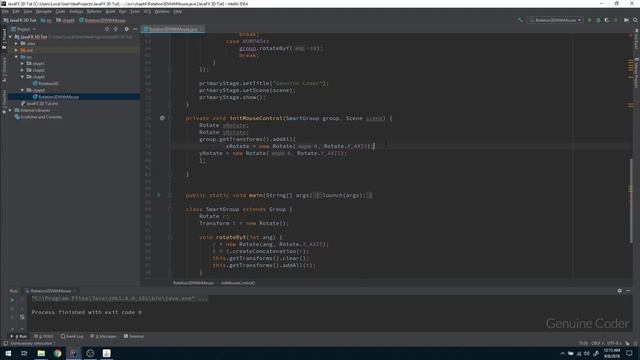Click the editor vertical scrollbar thumb

[x=631, y=200]
